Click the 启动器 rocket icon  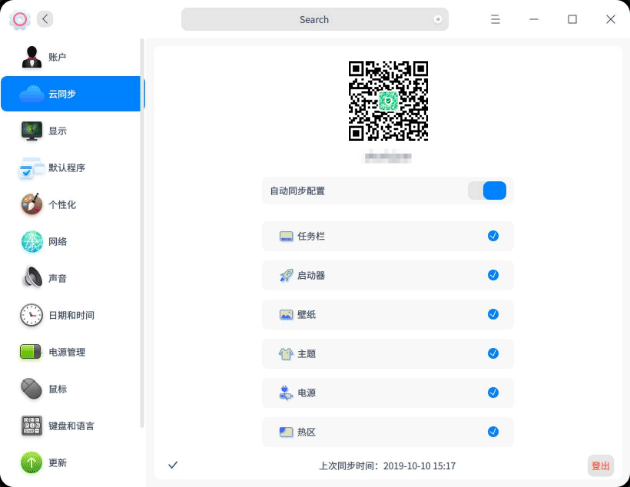click(x=286, y=275)
